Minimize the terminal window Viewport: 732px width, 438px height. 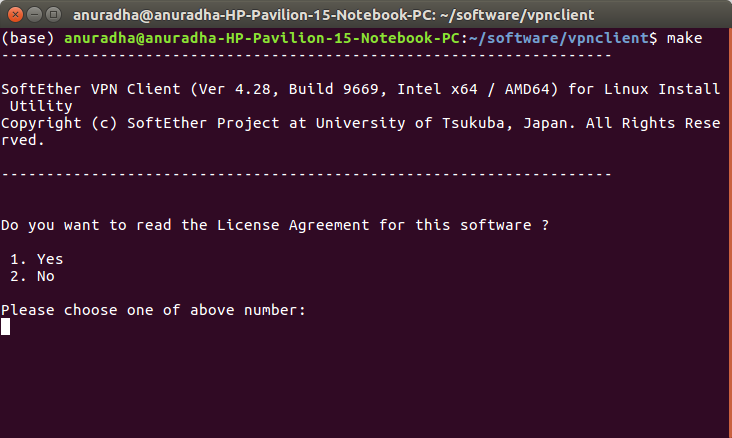pyautogui.click(x=35, y=14)
